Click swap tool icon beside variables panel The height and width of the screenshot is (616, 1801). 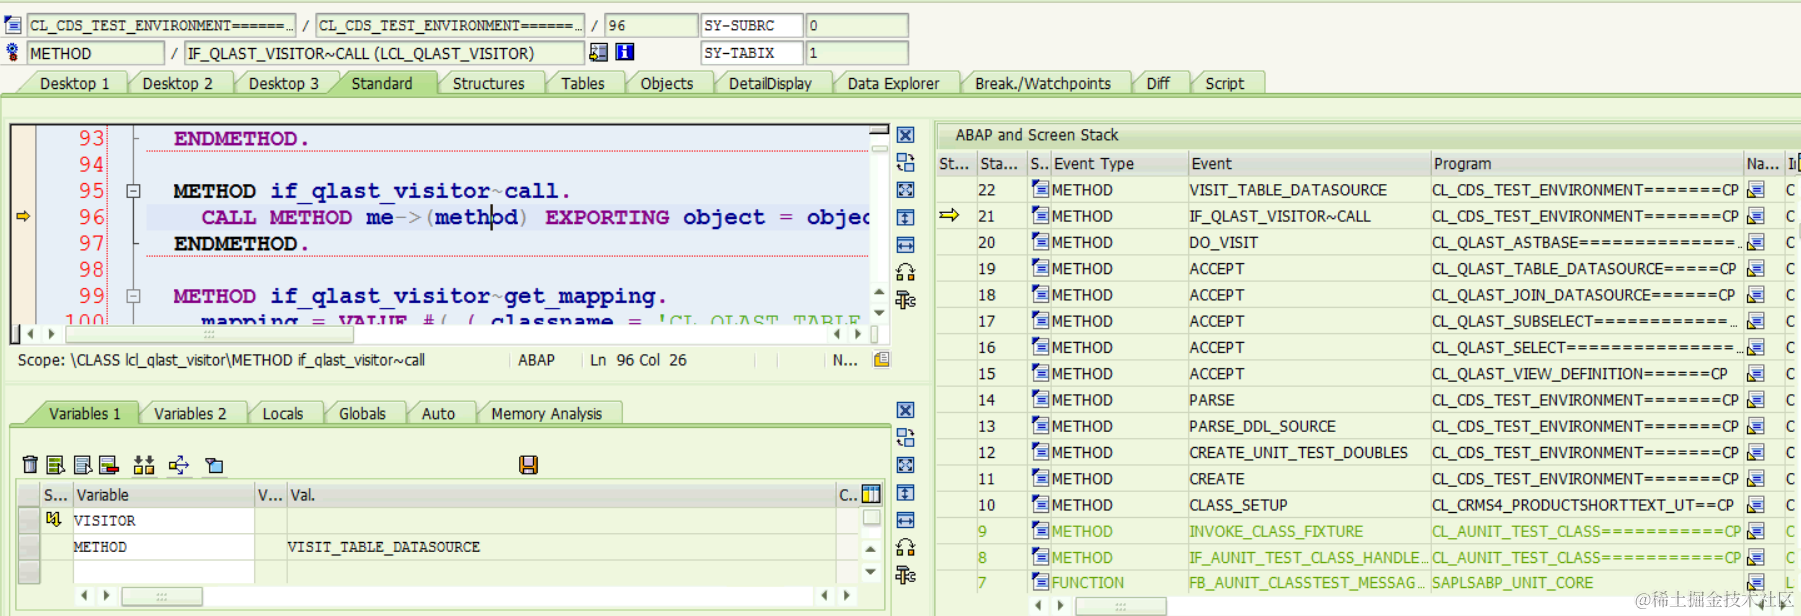(x=905, y=574)
